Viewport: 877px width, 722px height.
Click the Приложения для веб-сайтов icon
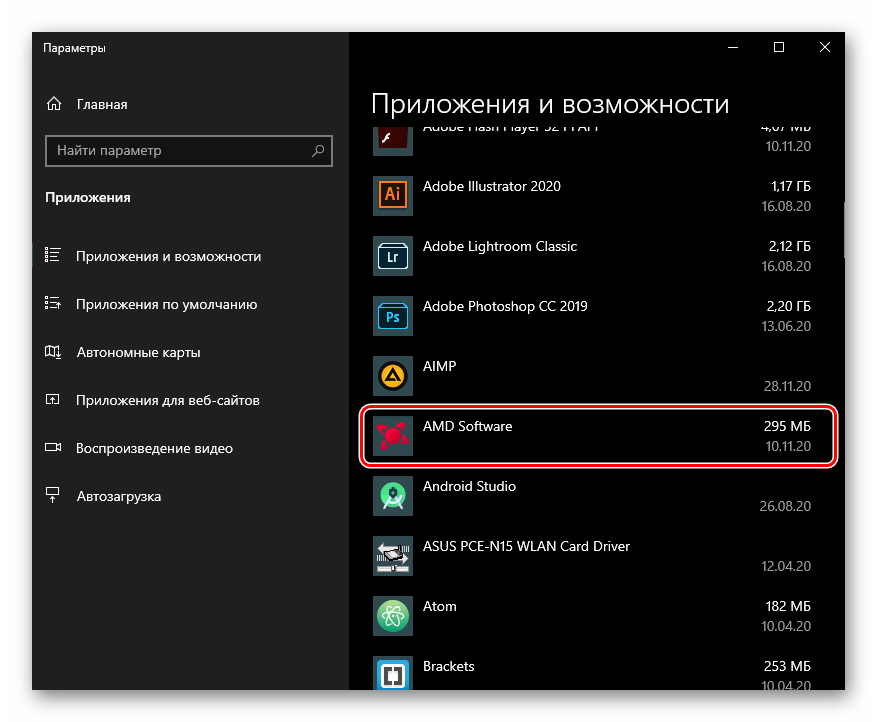coord(53,400)
